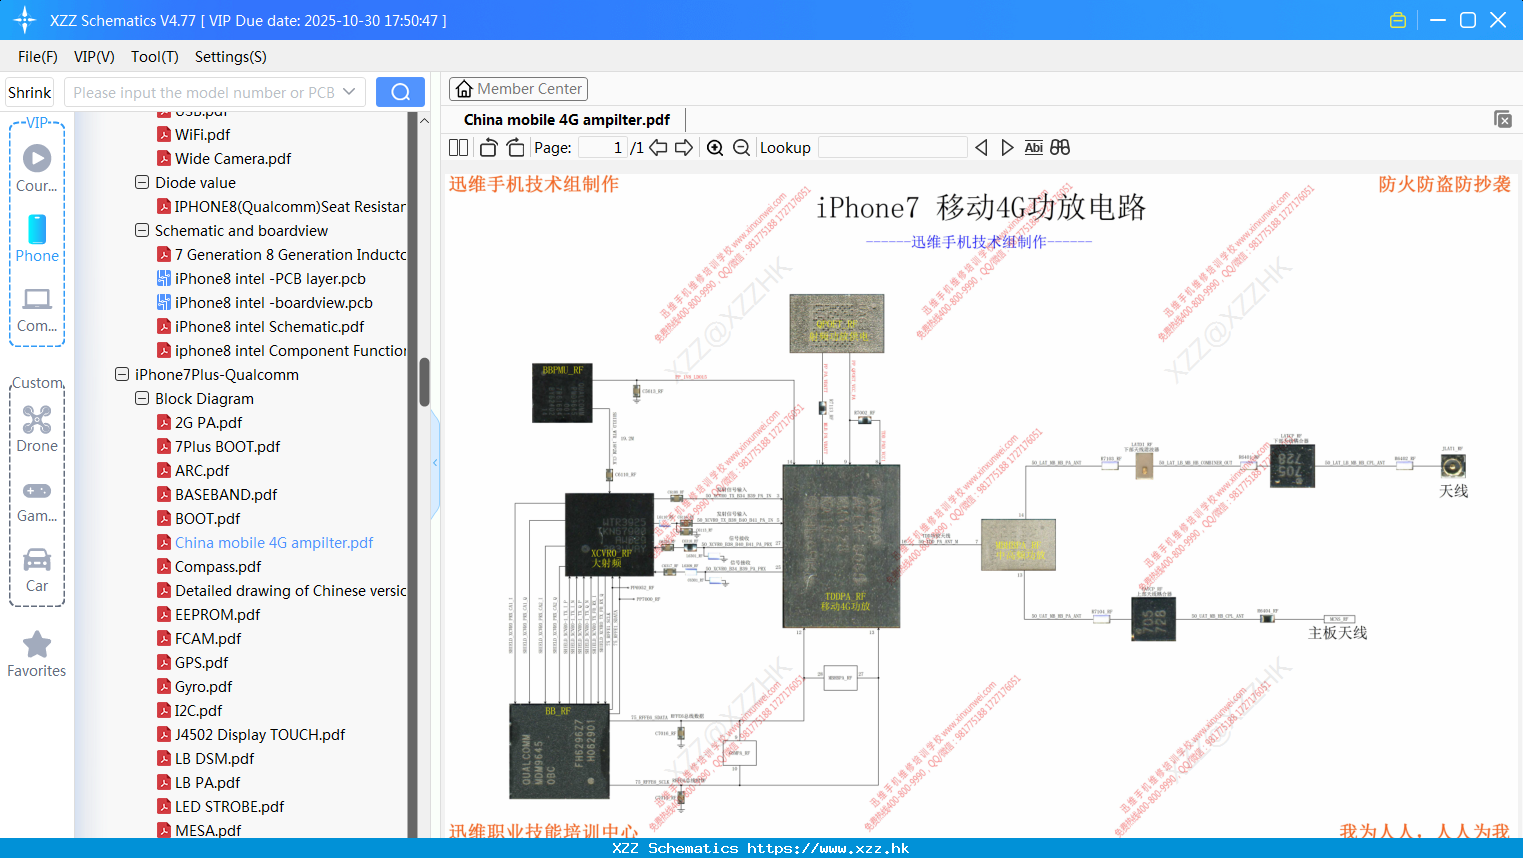Open WiFi.pdf in the tree

point(202,134)
